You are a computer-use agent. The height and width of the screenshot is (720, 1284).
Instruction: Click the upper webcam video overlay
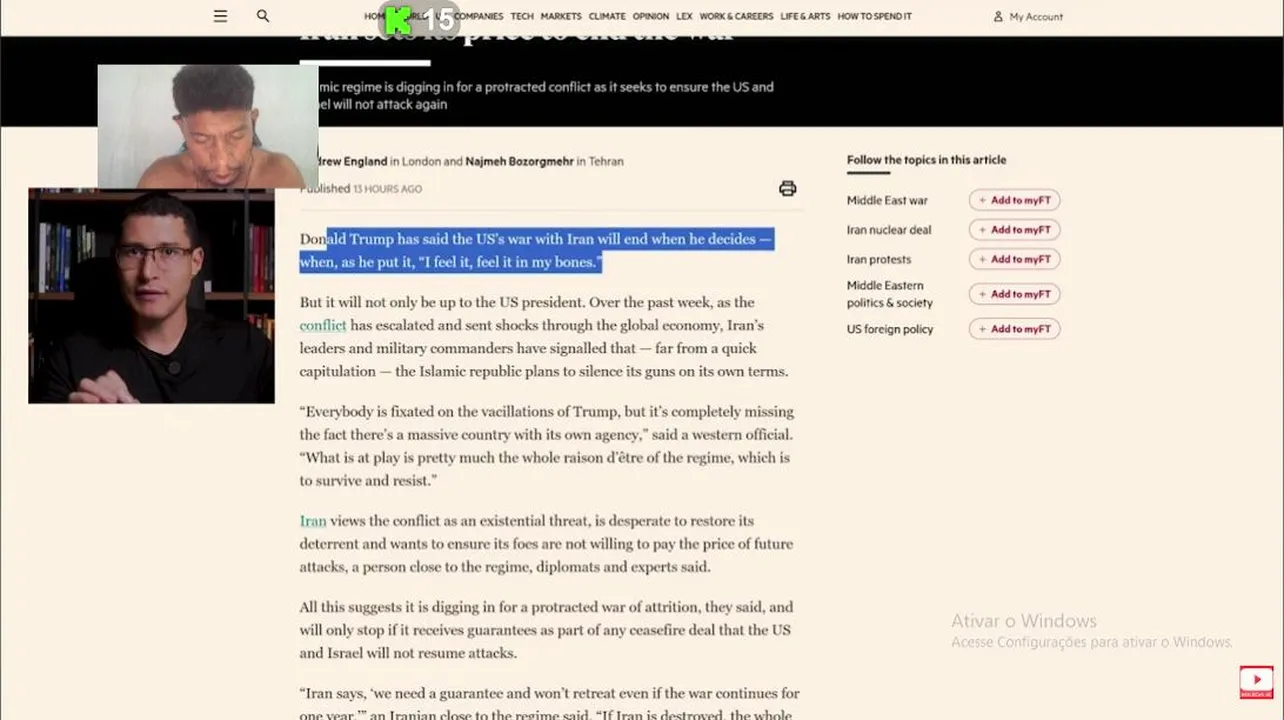pyautogui.click(x=208, y=126)
